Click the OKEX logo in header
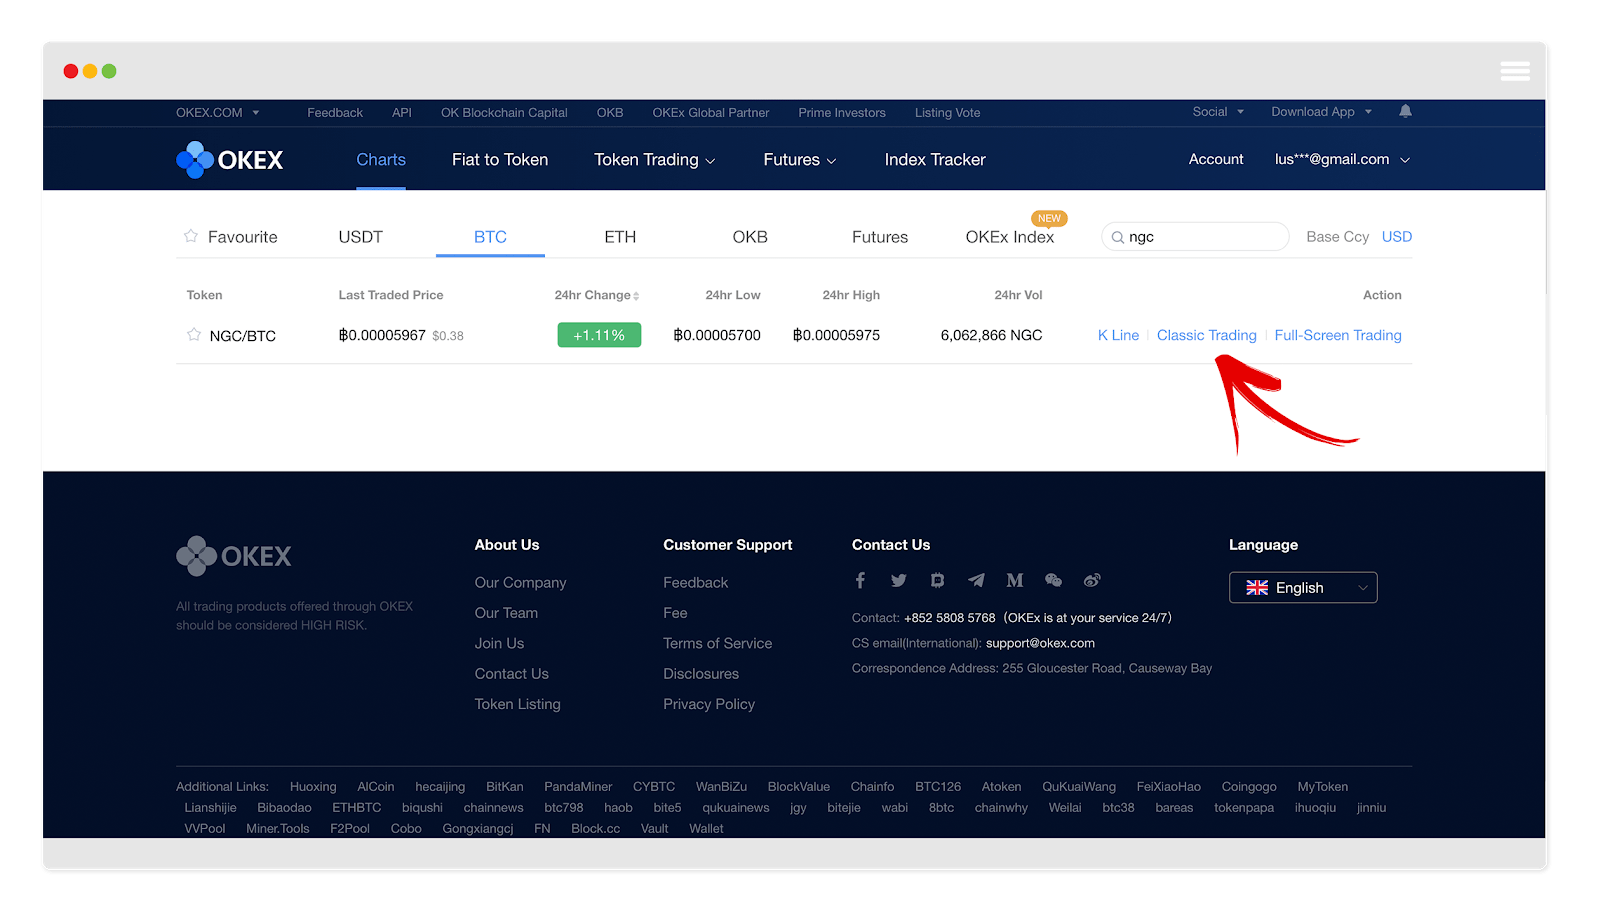Screen dimensions: 1600x902 tap(230, 160)
